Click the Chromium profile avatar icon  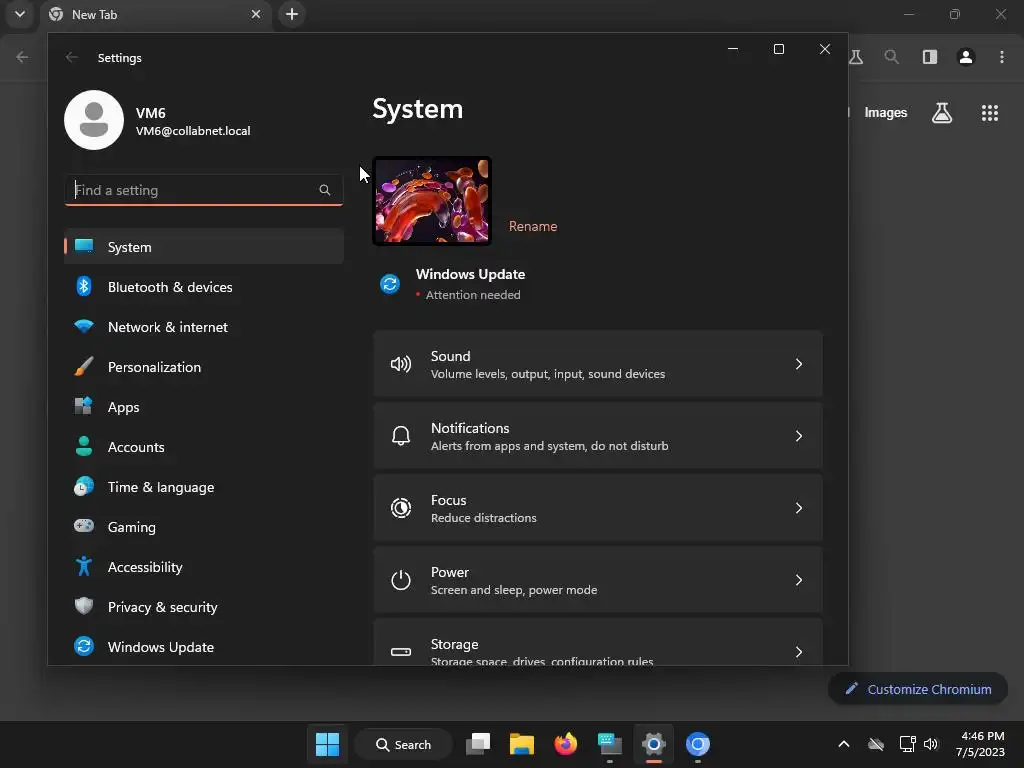click(x=965, y=57)
